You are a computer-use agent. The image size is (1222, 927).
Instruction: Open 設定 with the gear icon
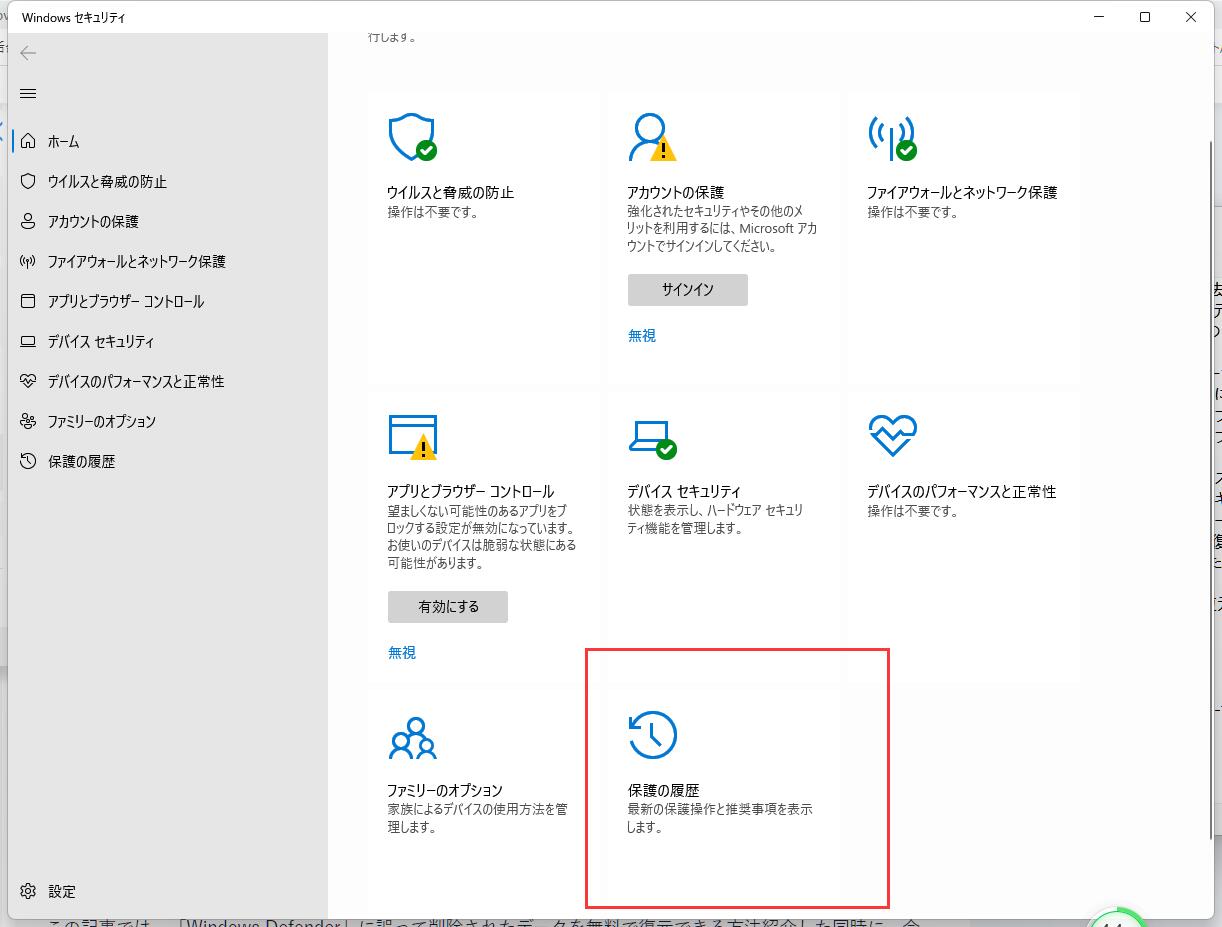(50, 891)
